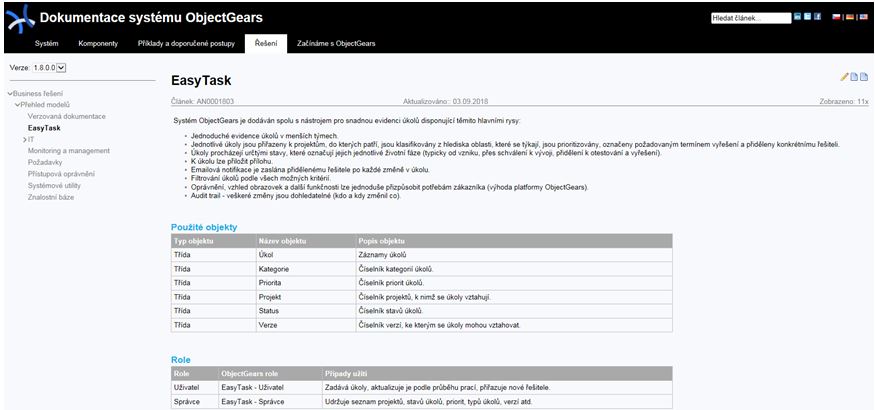Screen dimensions: 875x410
Task: Collapse the Přehled modelů tree node
Action: click(x=16, y=105)
